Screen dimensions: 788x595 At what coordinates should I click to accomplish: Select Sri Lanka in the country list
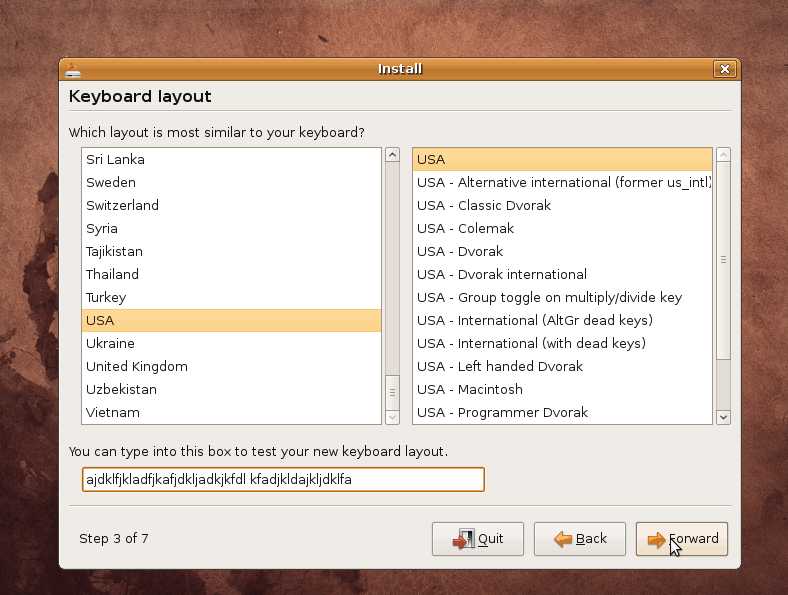tap(115, 159)
